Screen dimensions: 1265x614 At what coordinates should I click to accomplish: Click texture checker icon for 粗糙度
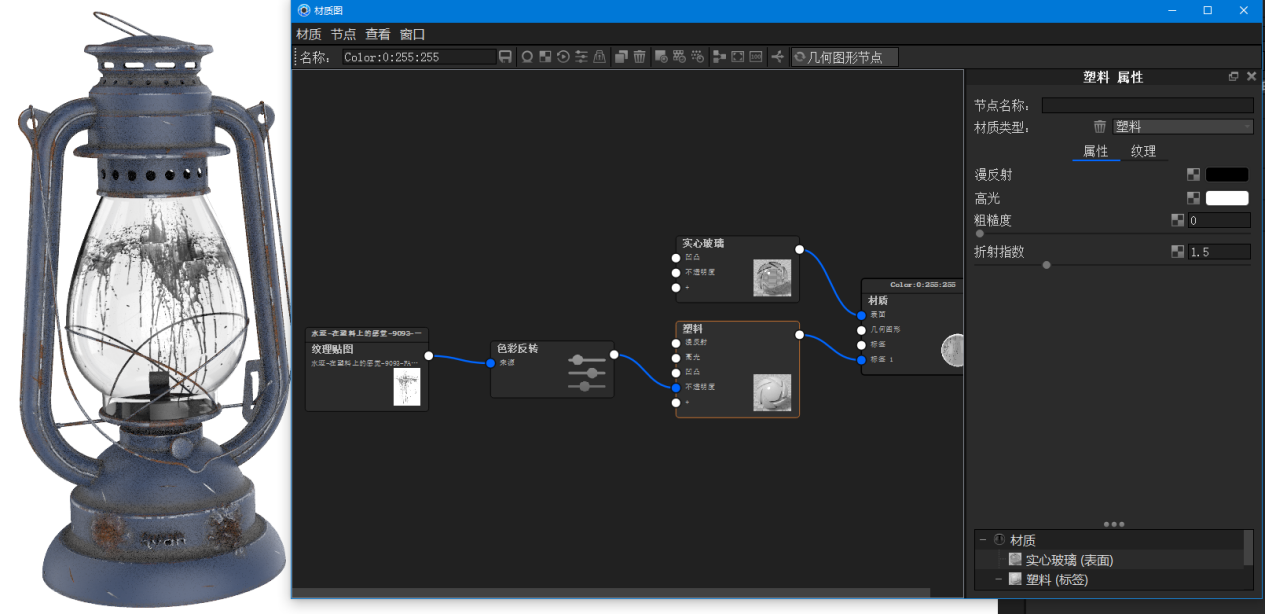tap(1178, 220)
